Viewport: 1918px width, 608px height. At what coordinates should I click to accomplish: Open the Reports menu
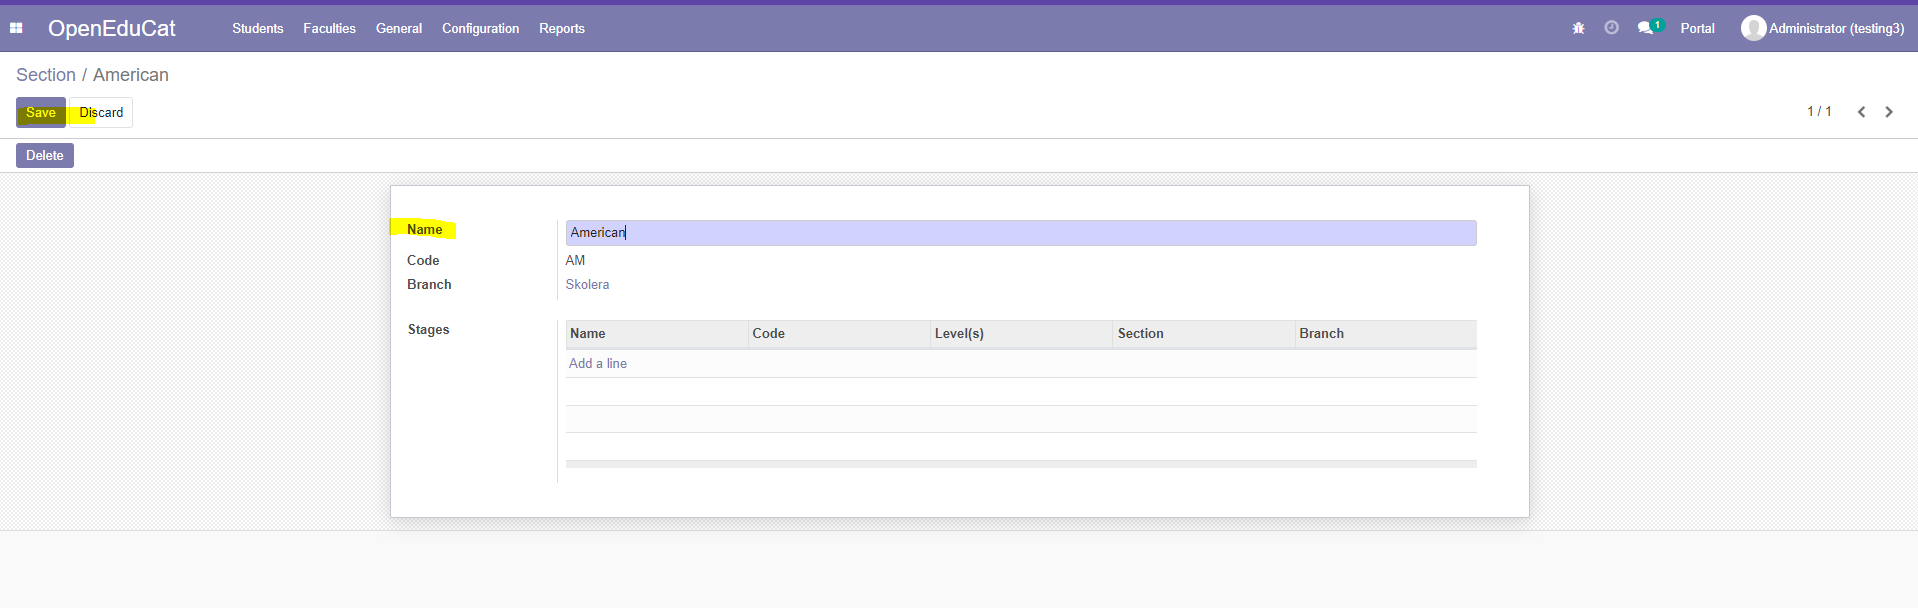562,28
